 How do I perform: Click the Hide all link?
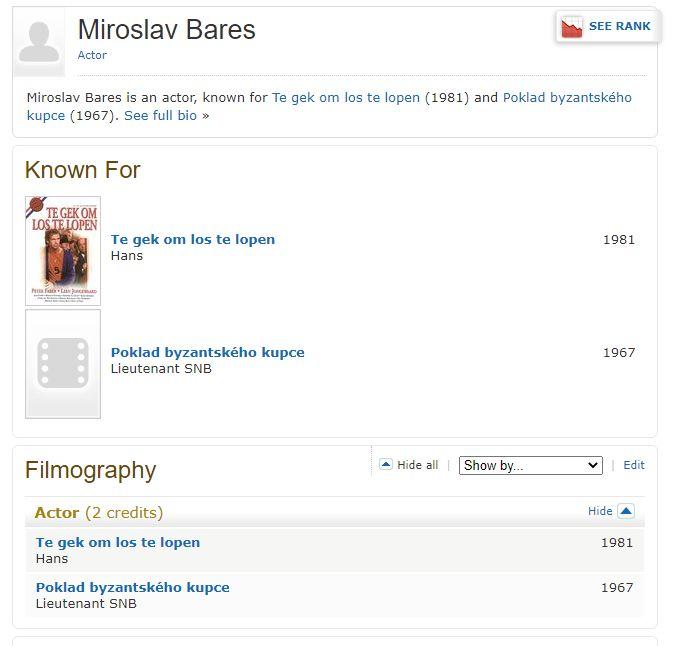point(418,465)
